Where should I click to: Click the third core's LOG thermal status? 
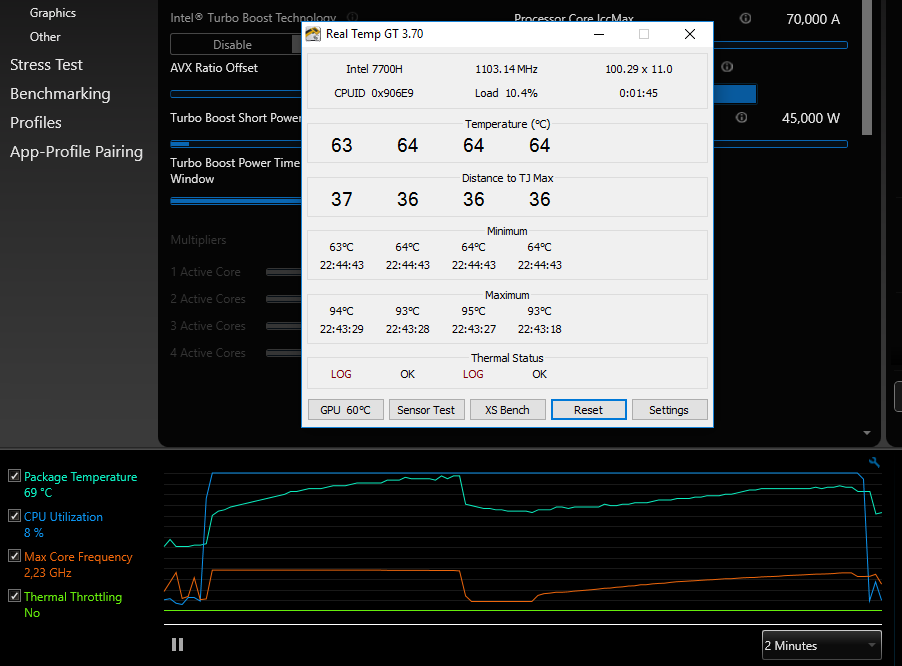(473, 374)
